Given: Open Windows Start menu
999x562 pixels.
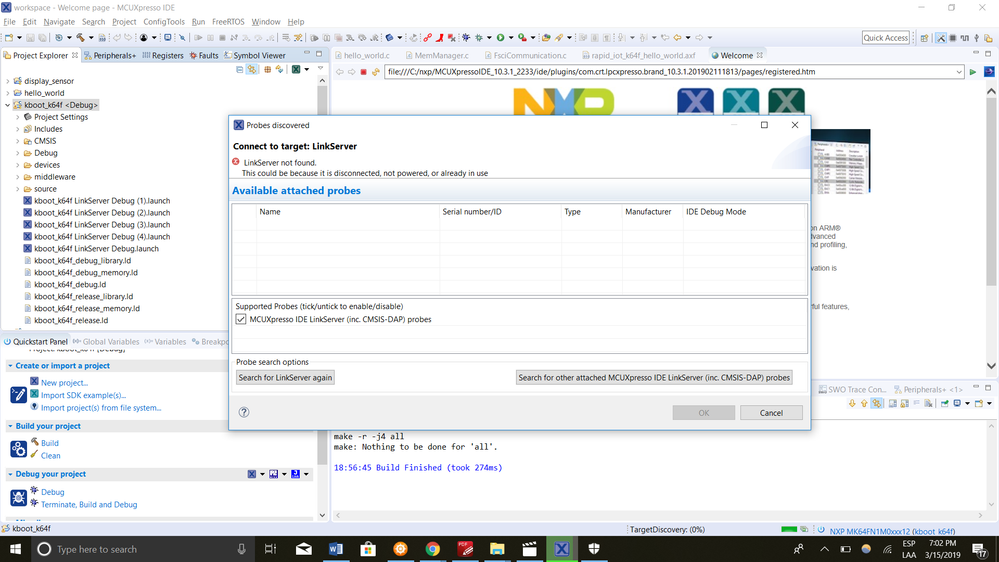Looking at the screenshot, I should pyautogui.click(x=15, y=549).
